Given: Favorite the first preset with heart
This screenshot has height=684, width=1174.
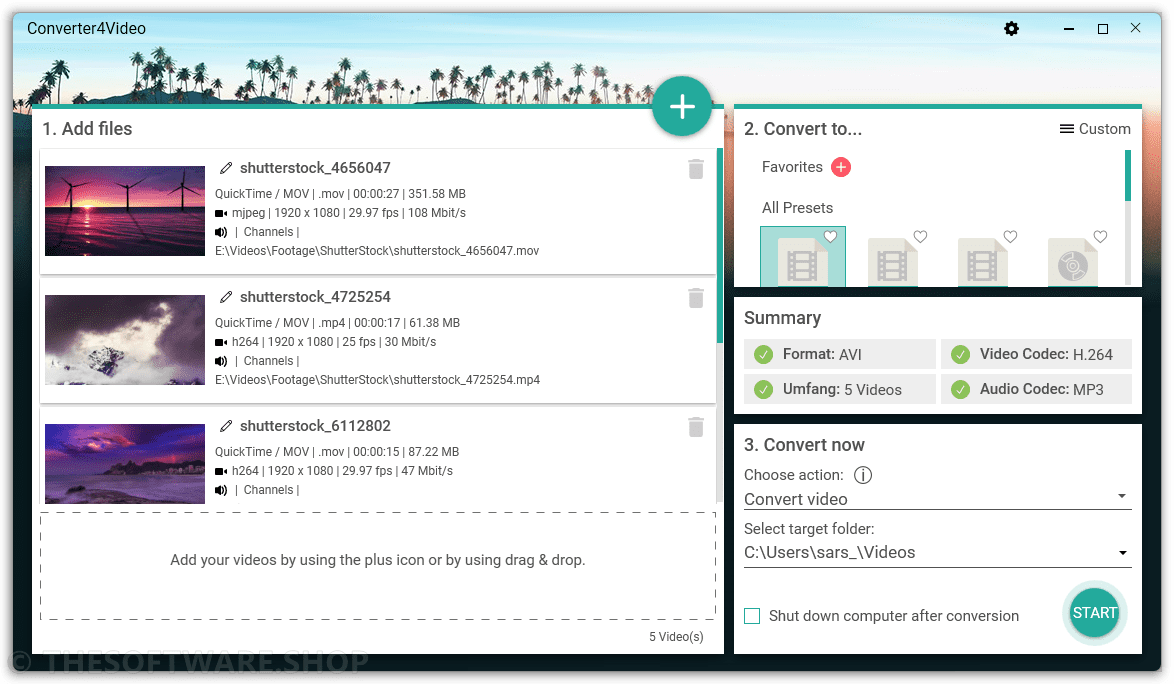Looking at the screenshot, I should point(830,236).
